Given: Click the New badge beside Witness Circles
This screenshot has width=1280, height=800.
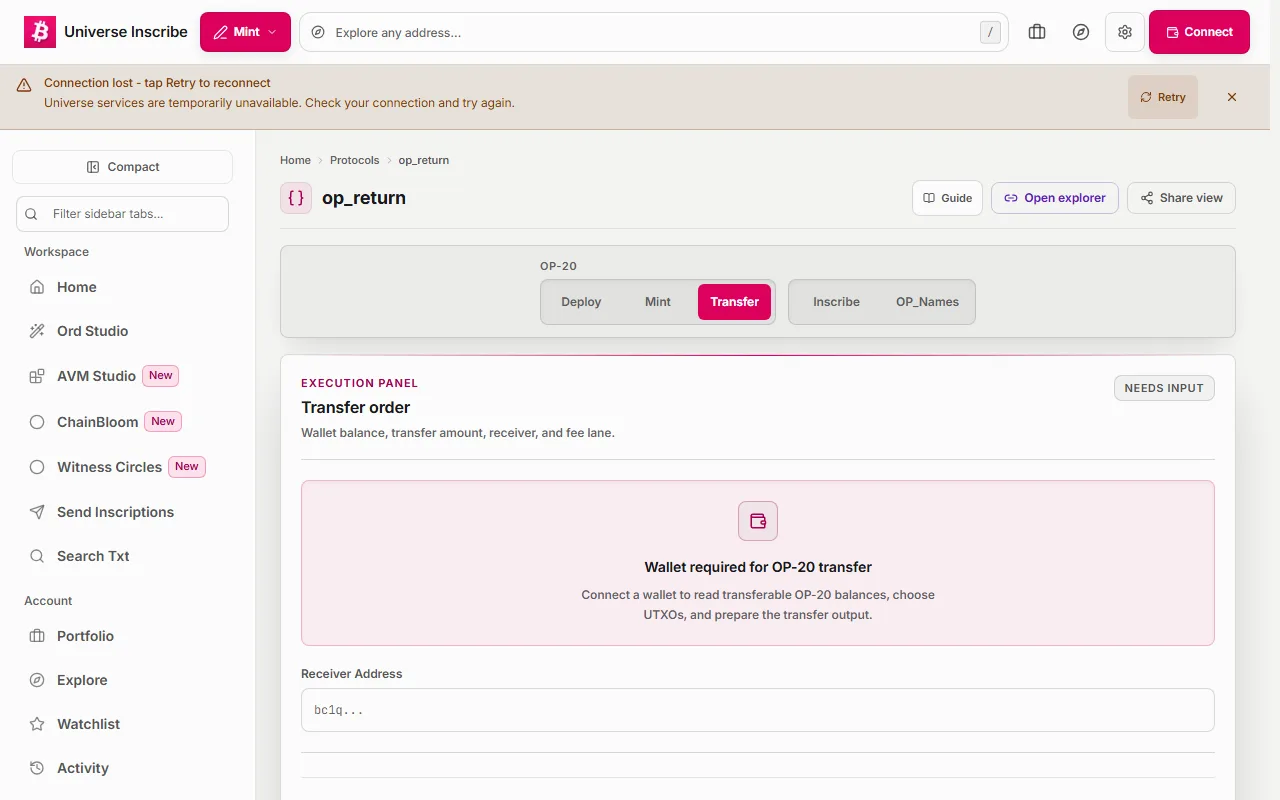Looking at the screenshot, I should coord(187,467).
